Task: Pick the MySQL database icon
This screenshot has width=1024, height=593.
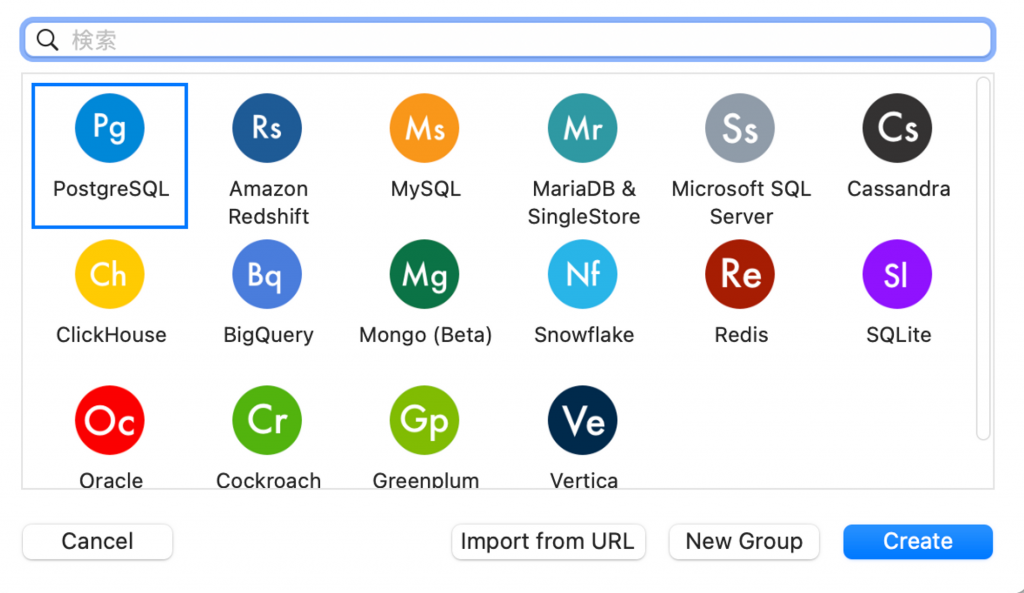Action: (425, 128)
